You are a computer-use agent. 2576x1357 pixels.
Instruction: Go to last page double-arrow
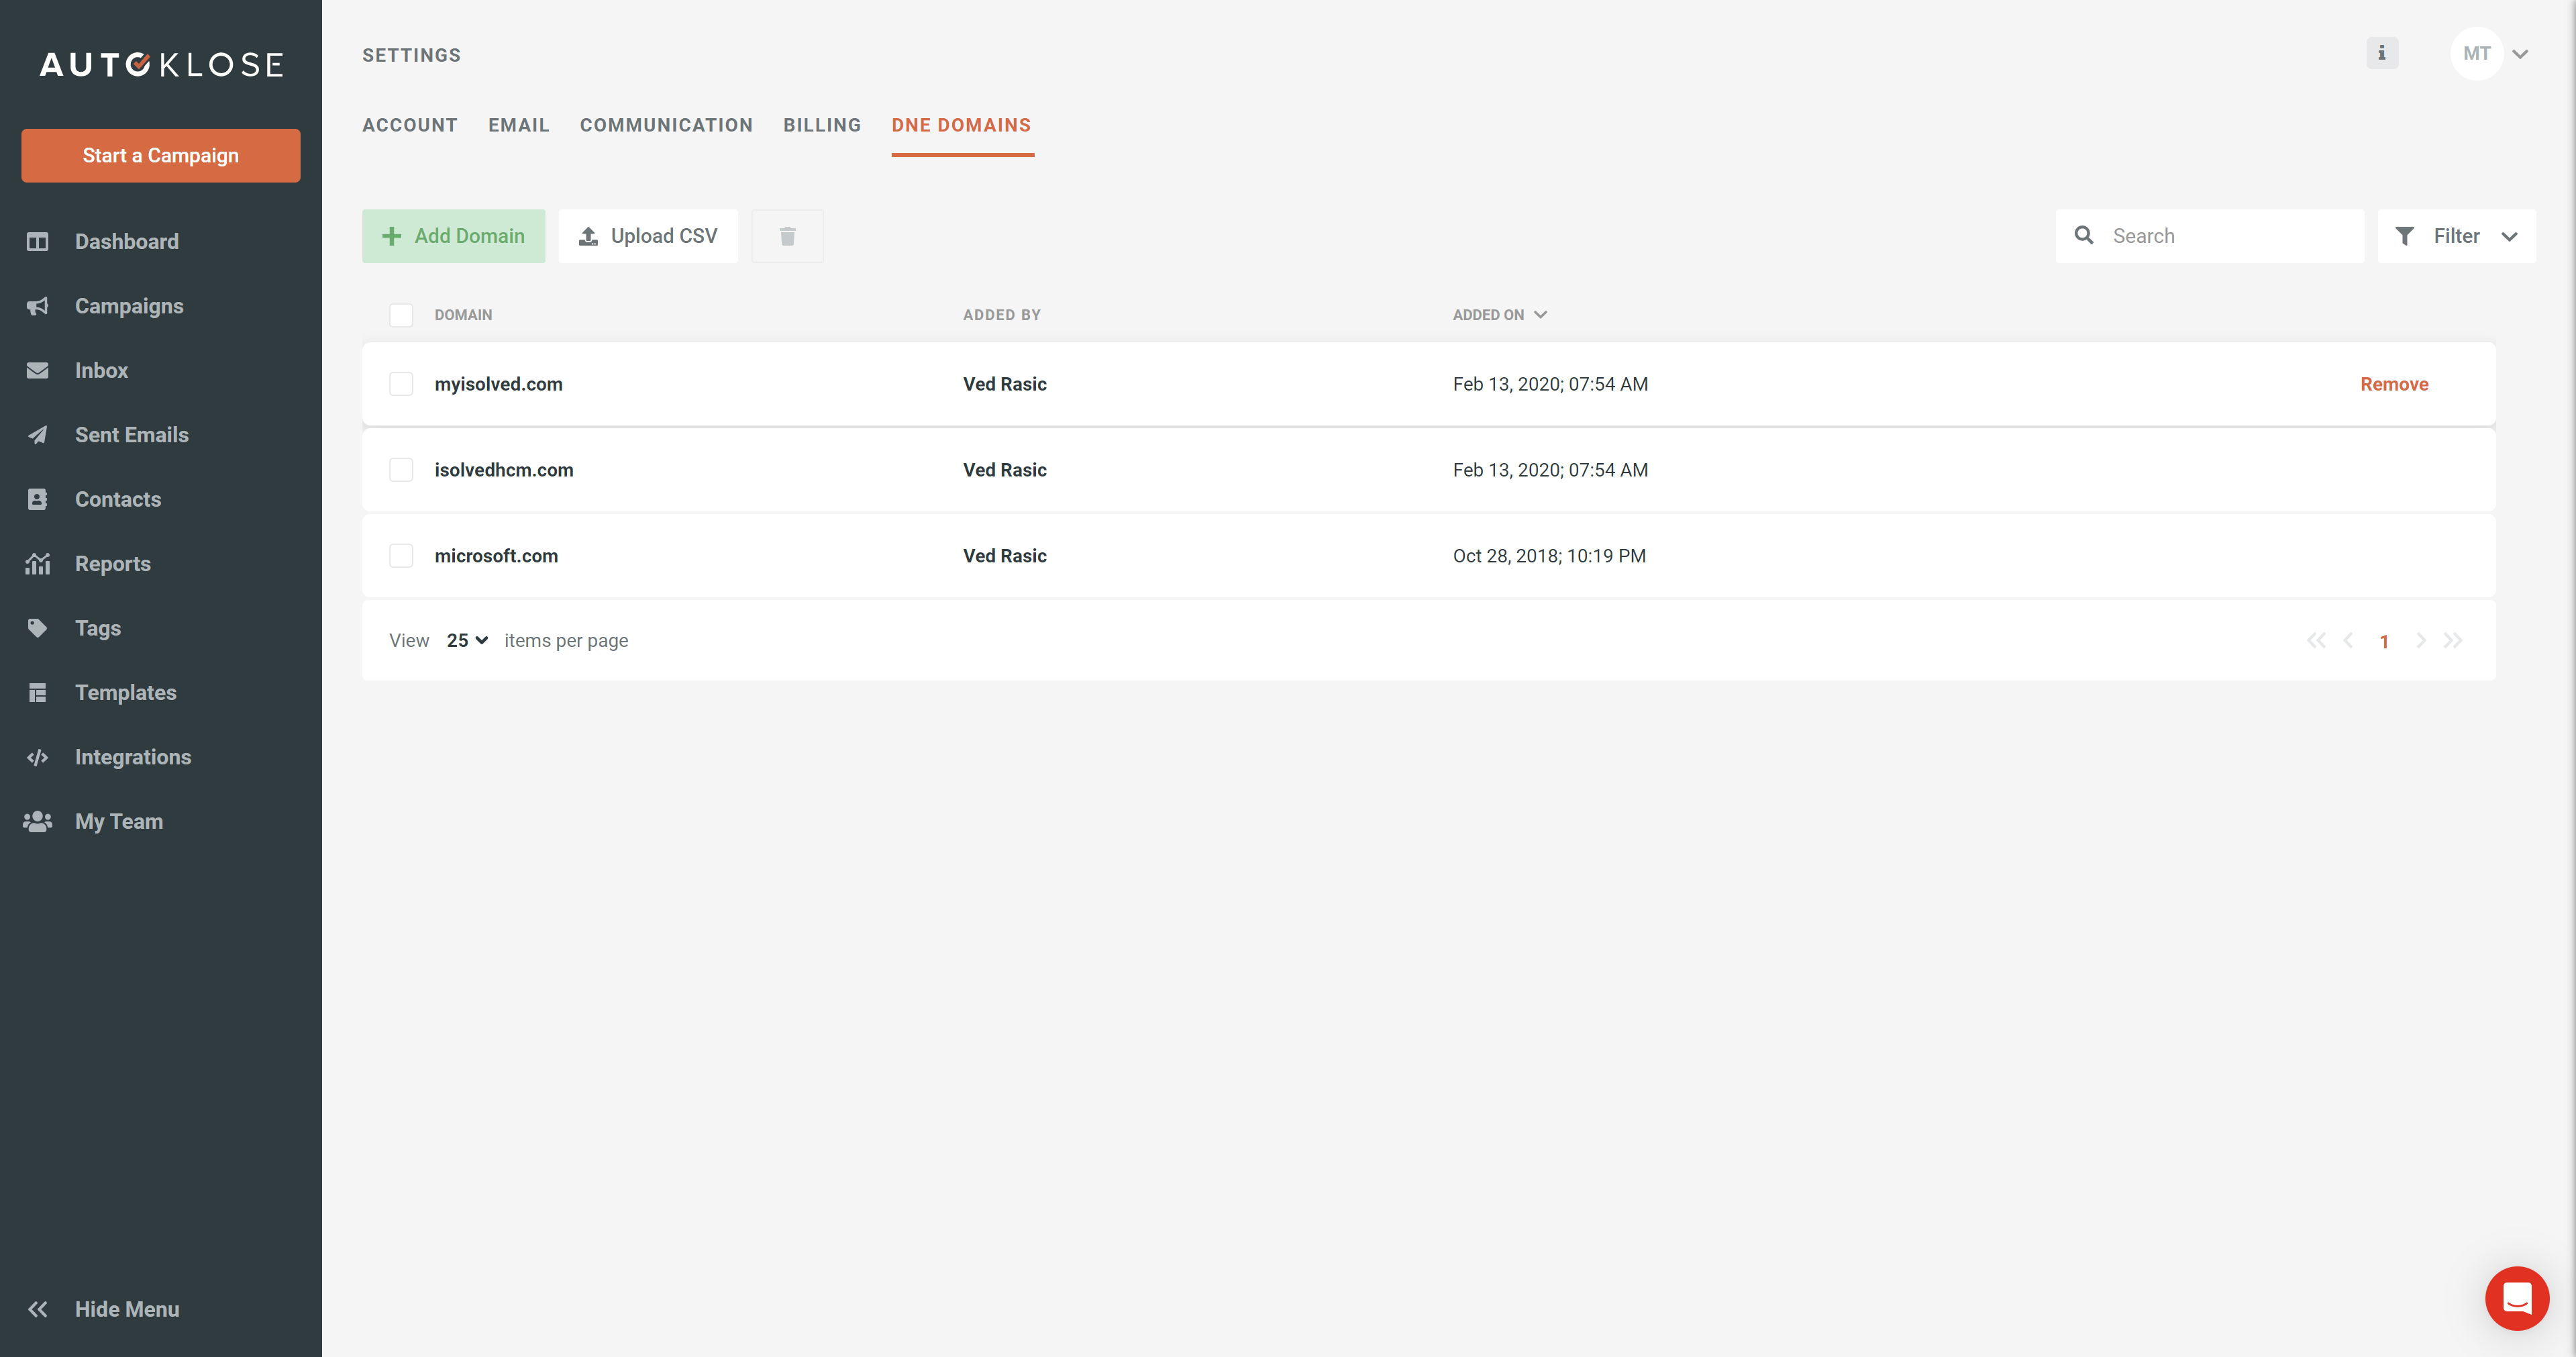coord(2453,641)
